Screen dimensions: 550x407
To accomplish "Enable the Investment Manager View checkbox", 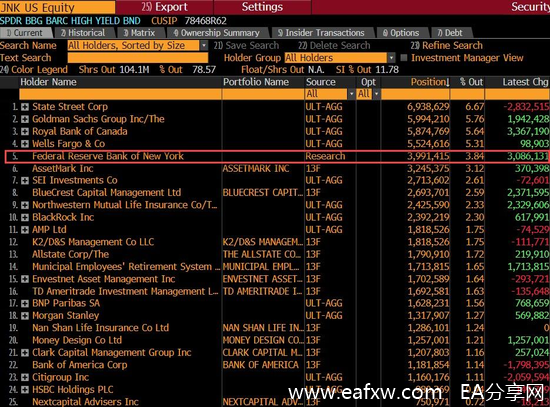I will click(404, 58).
